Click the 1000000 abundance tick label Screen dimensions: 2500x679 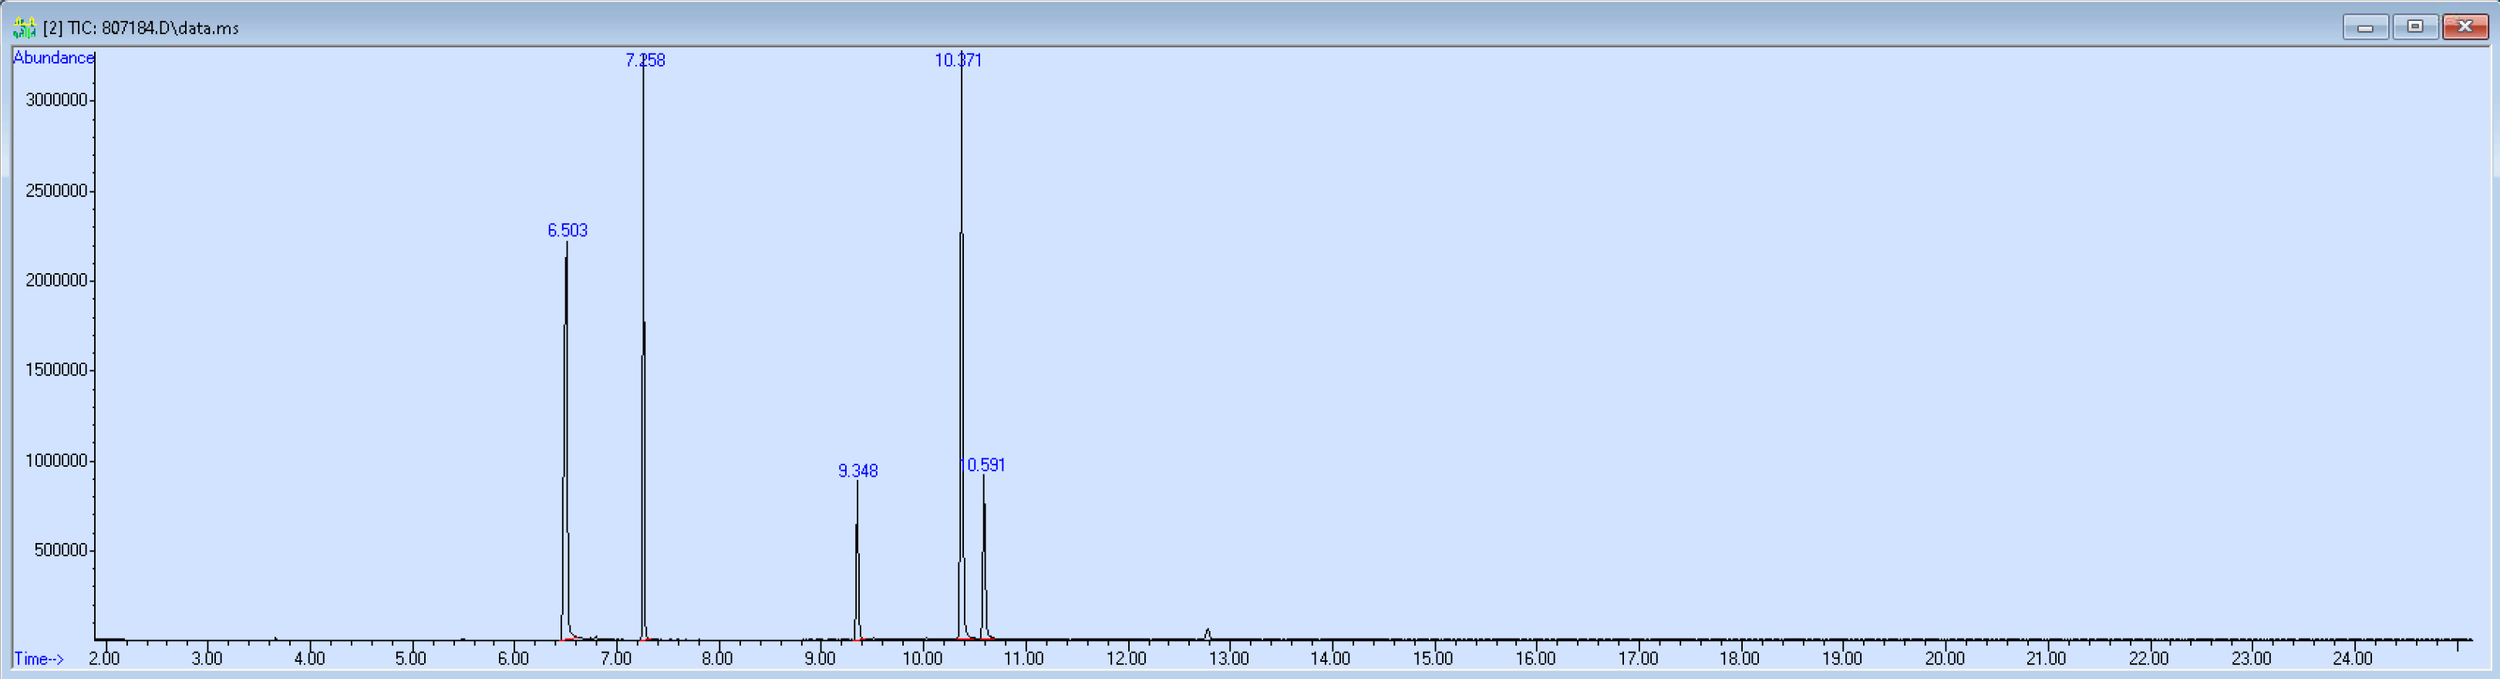57,461
